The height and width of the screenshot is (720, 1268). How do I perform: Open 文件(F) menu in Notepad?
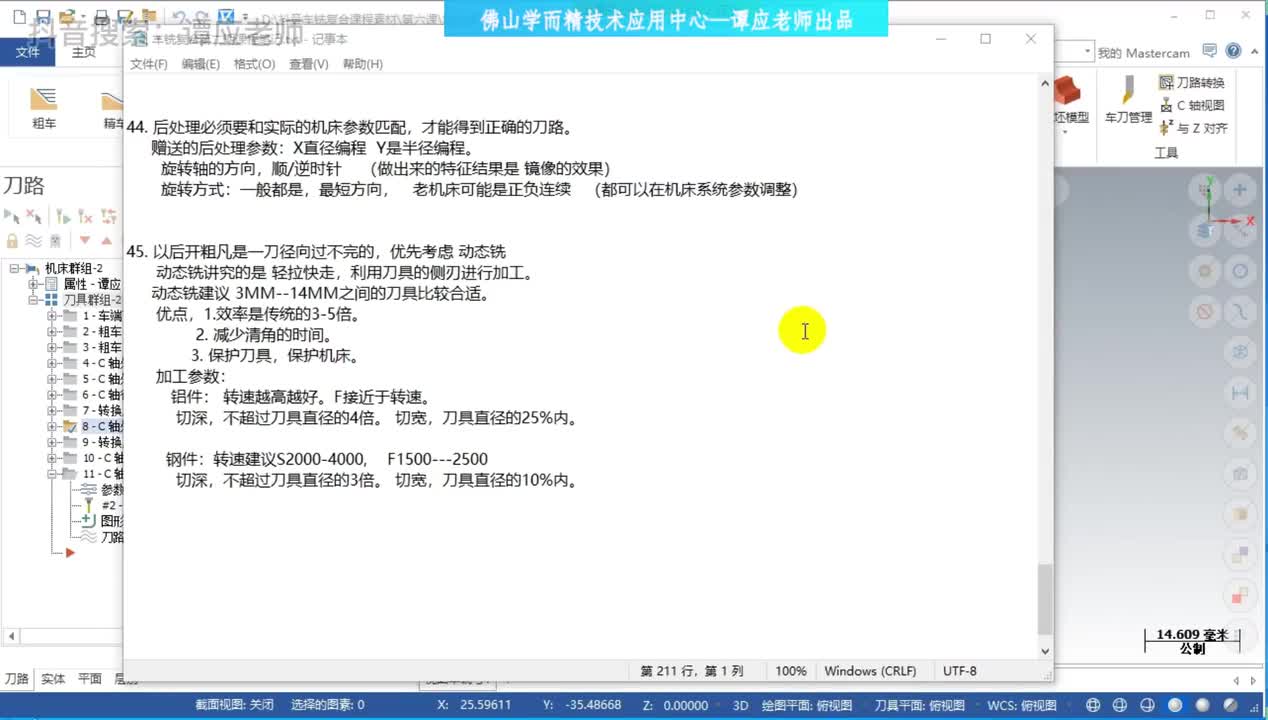pos(149,64)
